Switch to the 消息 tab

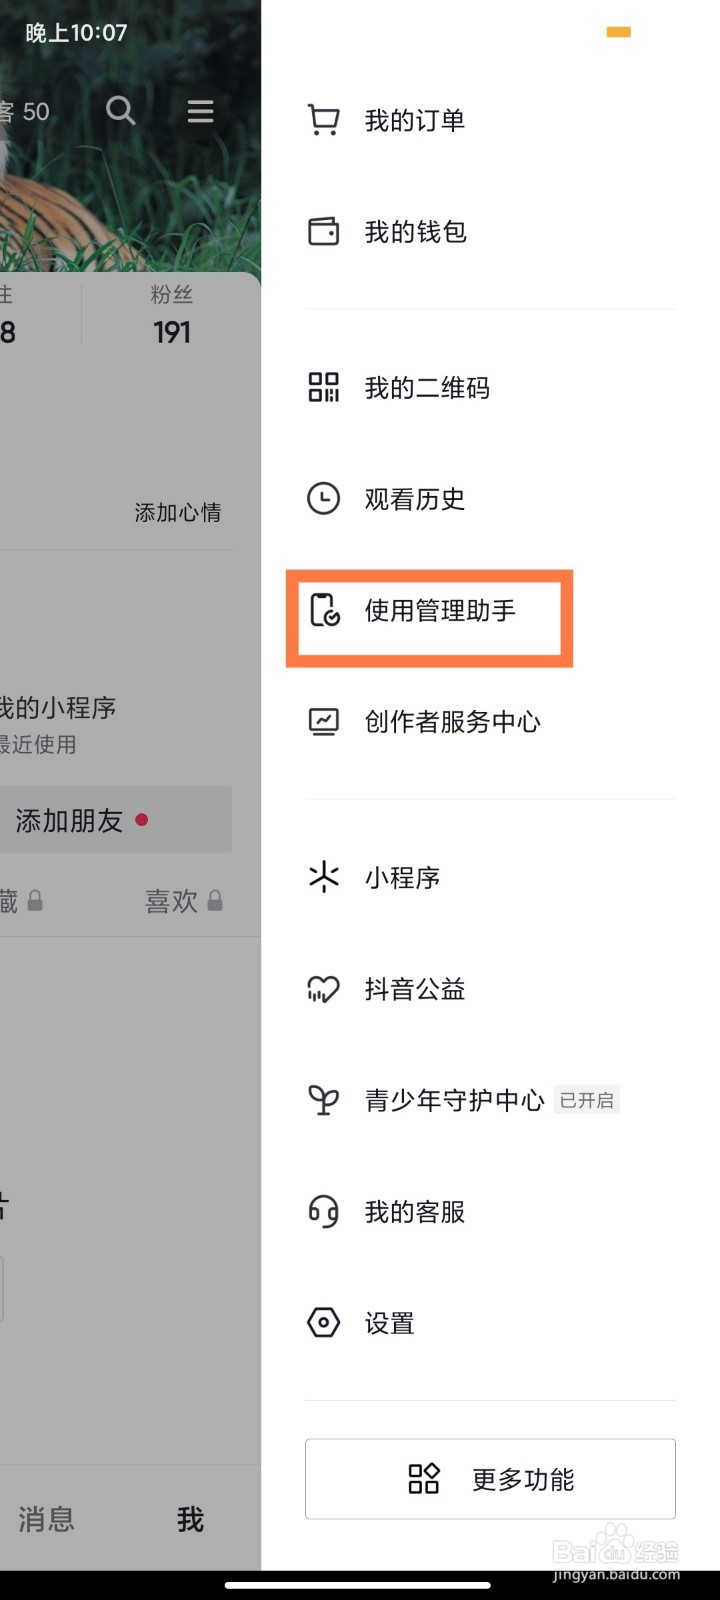pos(46,1520)
